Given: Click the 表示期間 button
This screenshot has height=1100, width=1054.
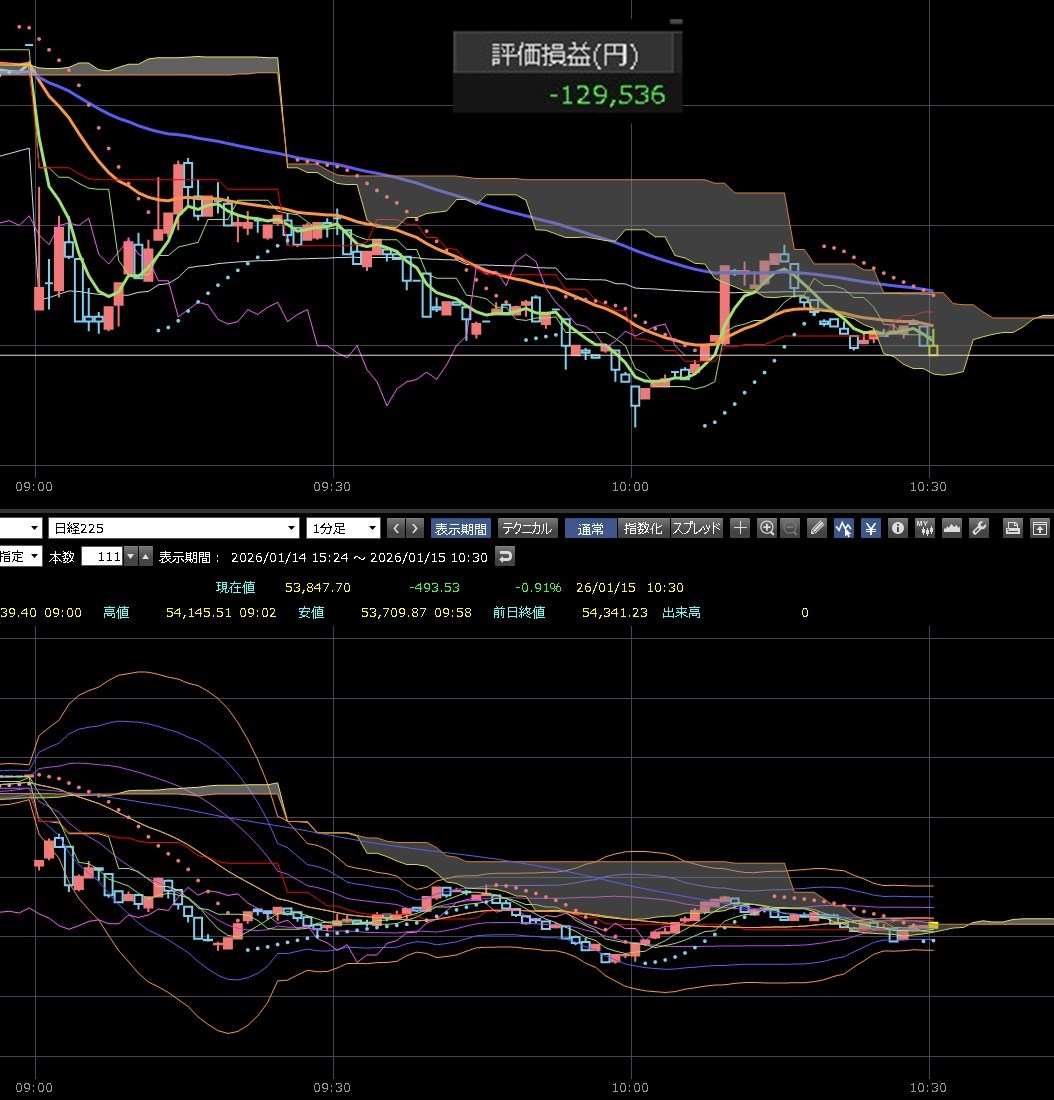Looking at the screenshot, I should click(x=461, y=528).
